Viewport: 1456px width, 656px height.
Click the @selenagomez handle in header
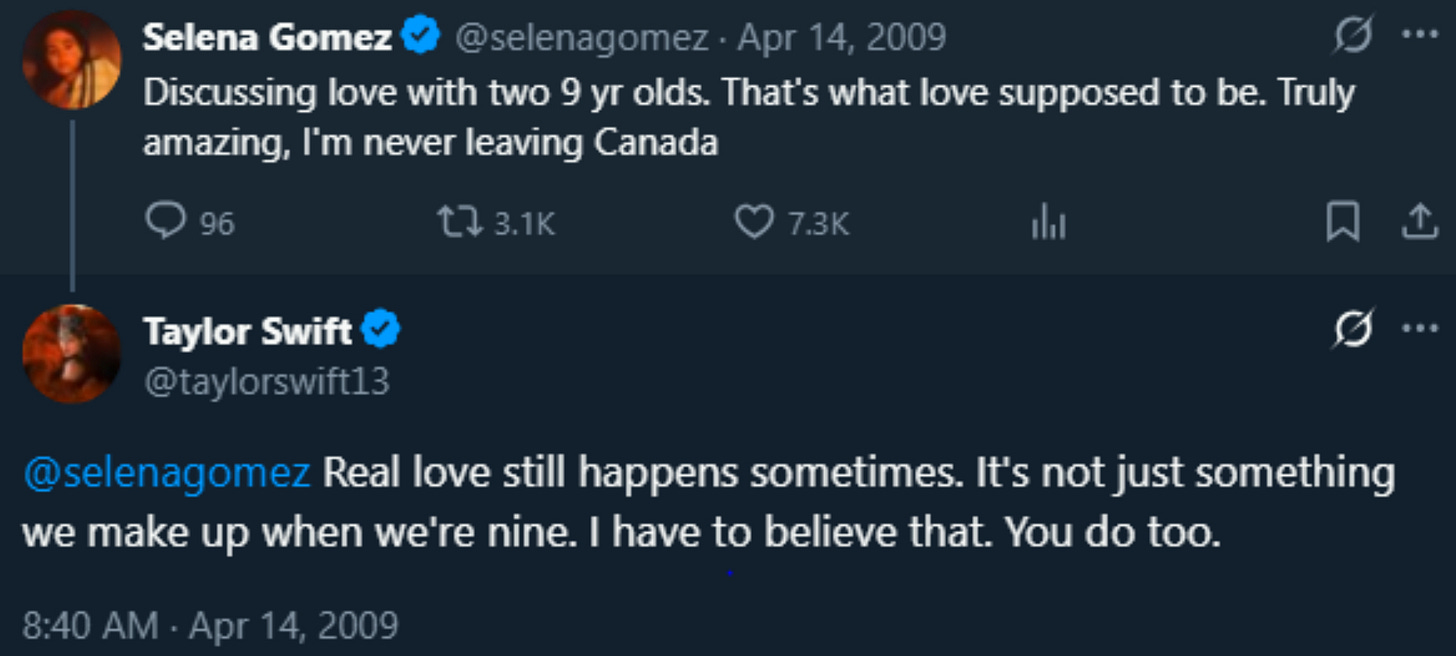click(583, 38)
